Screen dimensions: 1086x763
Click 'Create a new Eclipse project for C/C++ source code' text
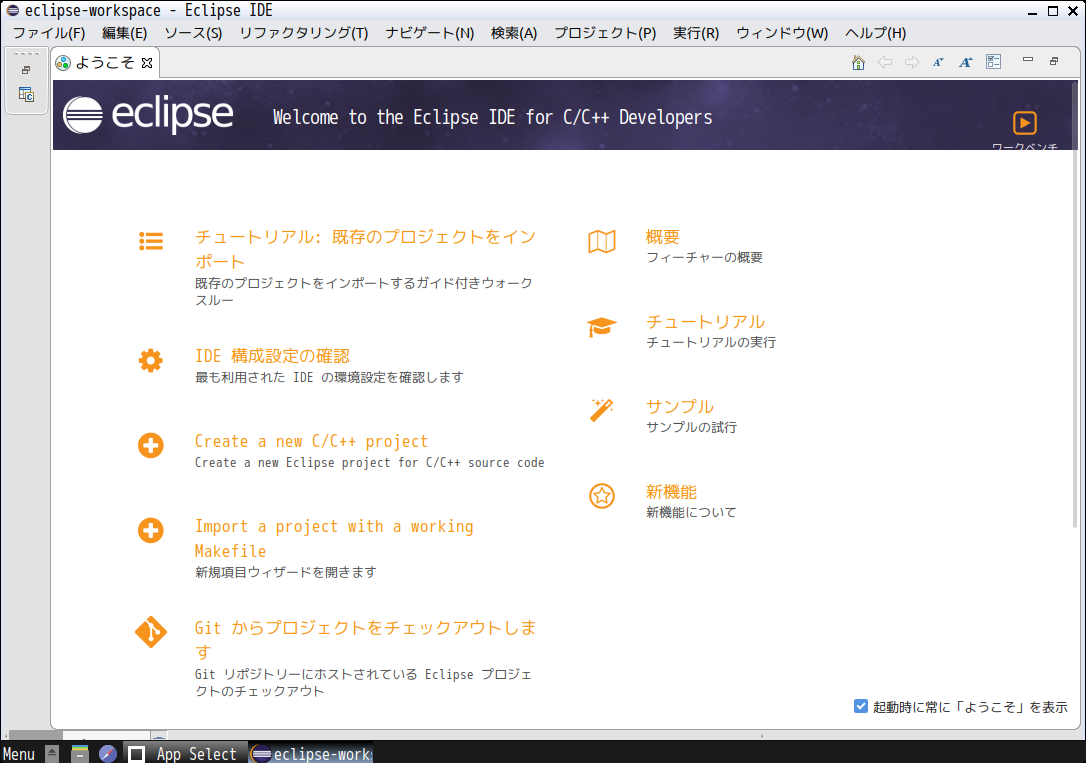[369, 463]
